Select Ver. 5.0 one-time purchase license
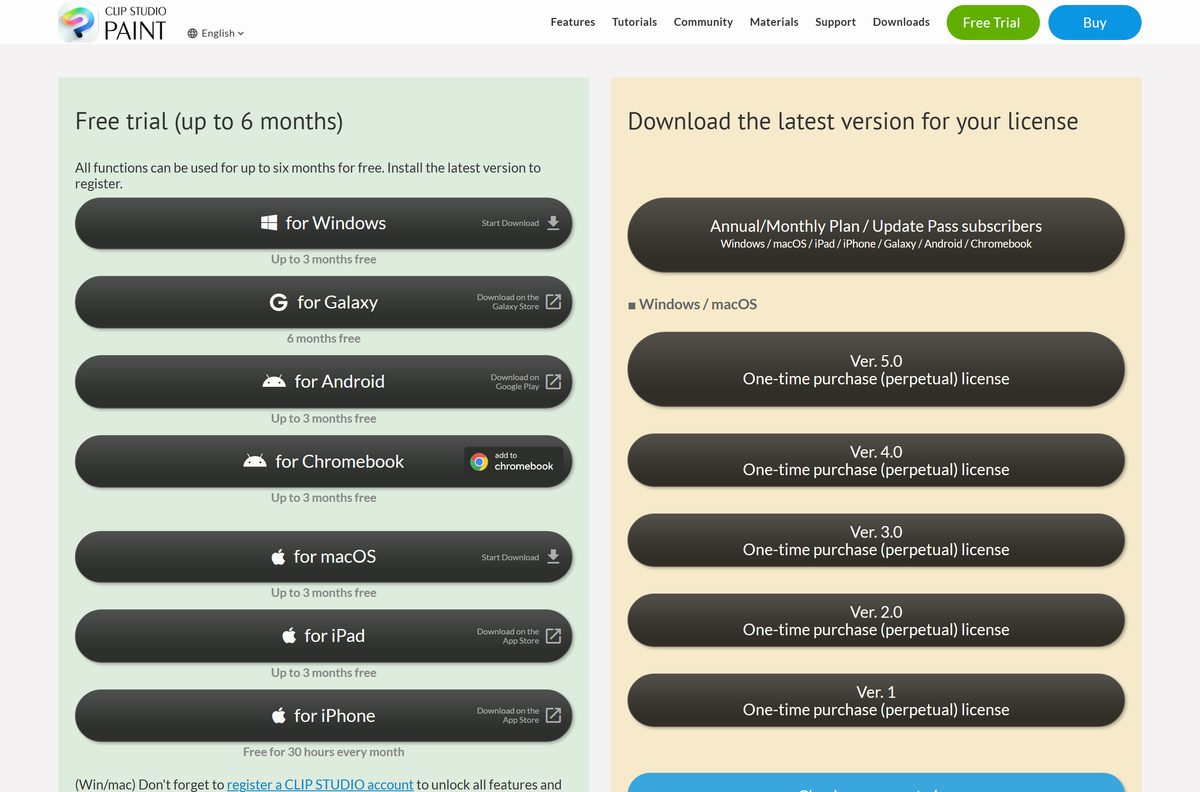This screenshot has width=1200, height=792. [876, 369]
